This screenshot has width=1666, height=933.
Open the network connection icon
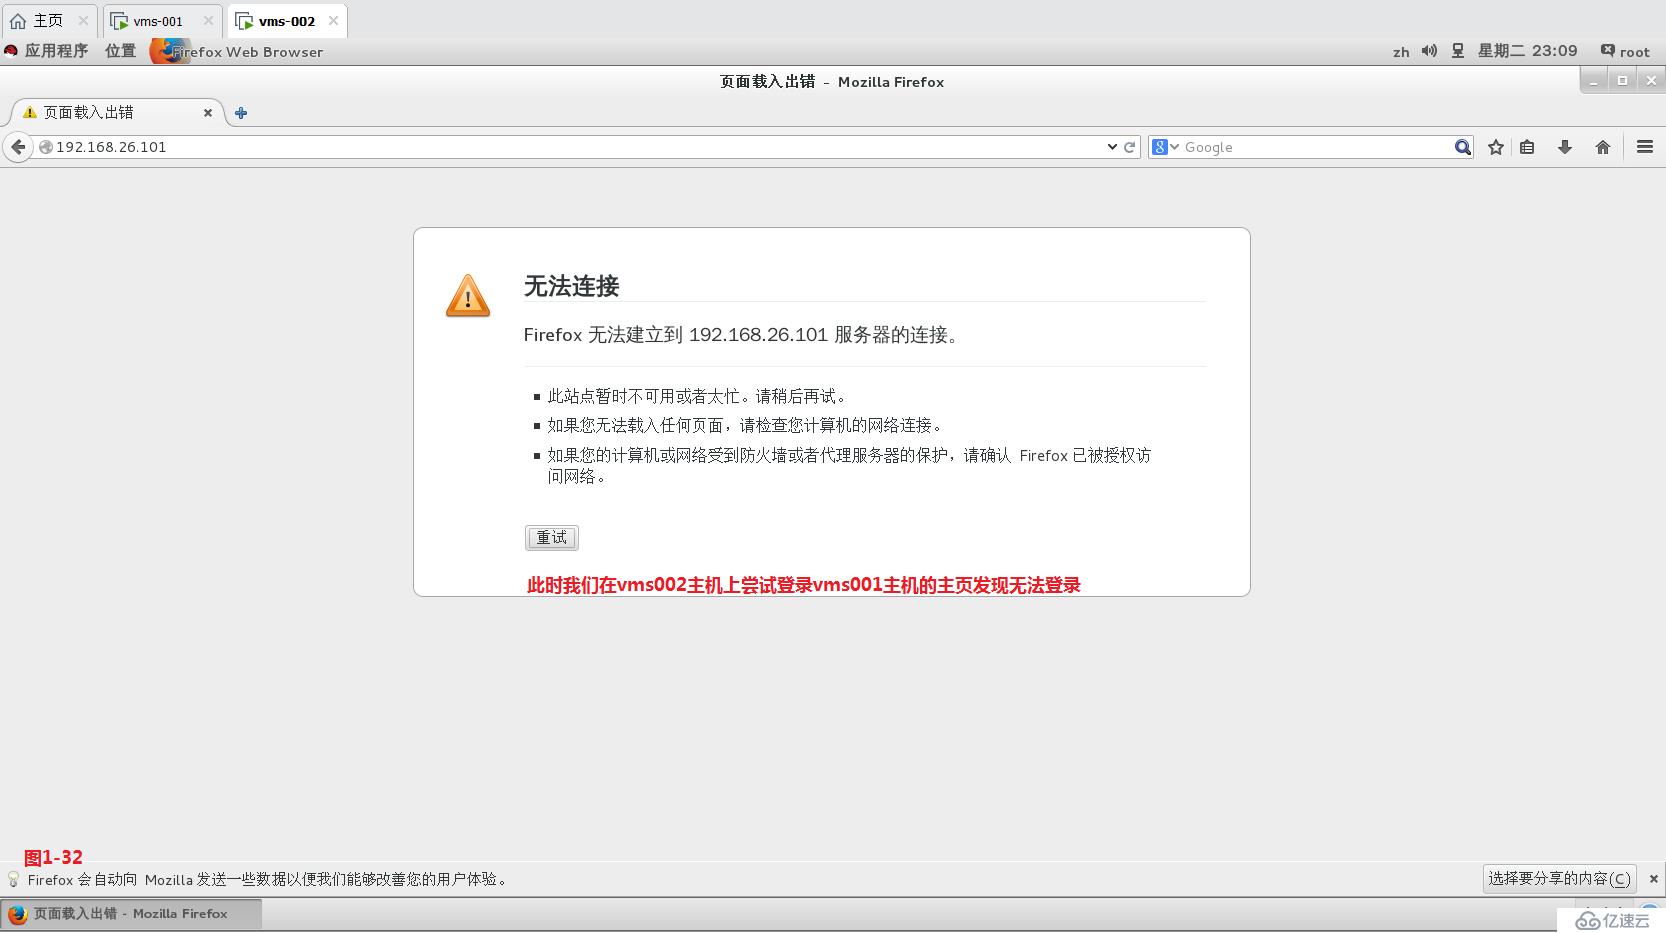[1458, 51]
